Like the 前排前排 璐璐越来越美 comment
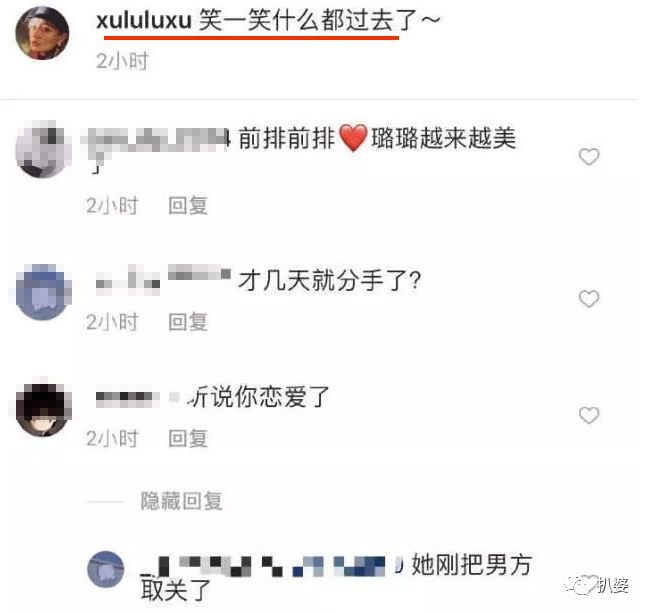The image size is (649, 614). coord(589,157)
